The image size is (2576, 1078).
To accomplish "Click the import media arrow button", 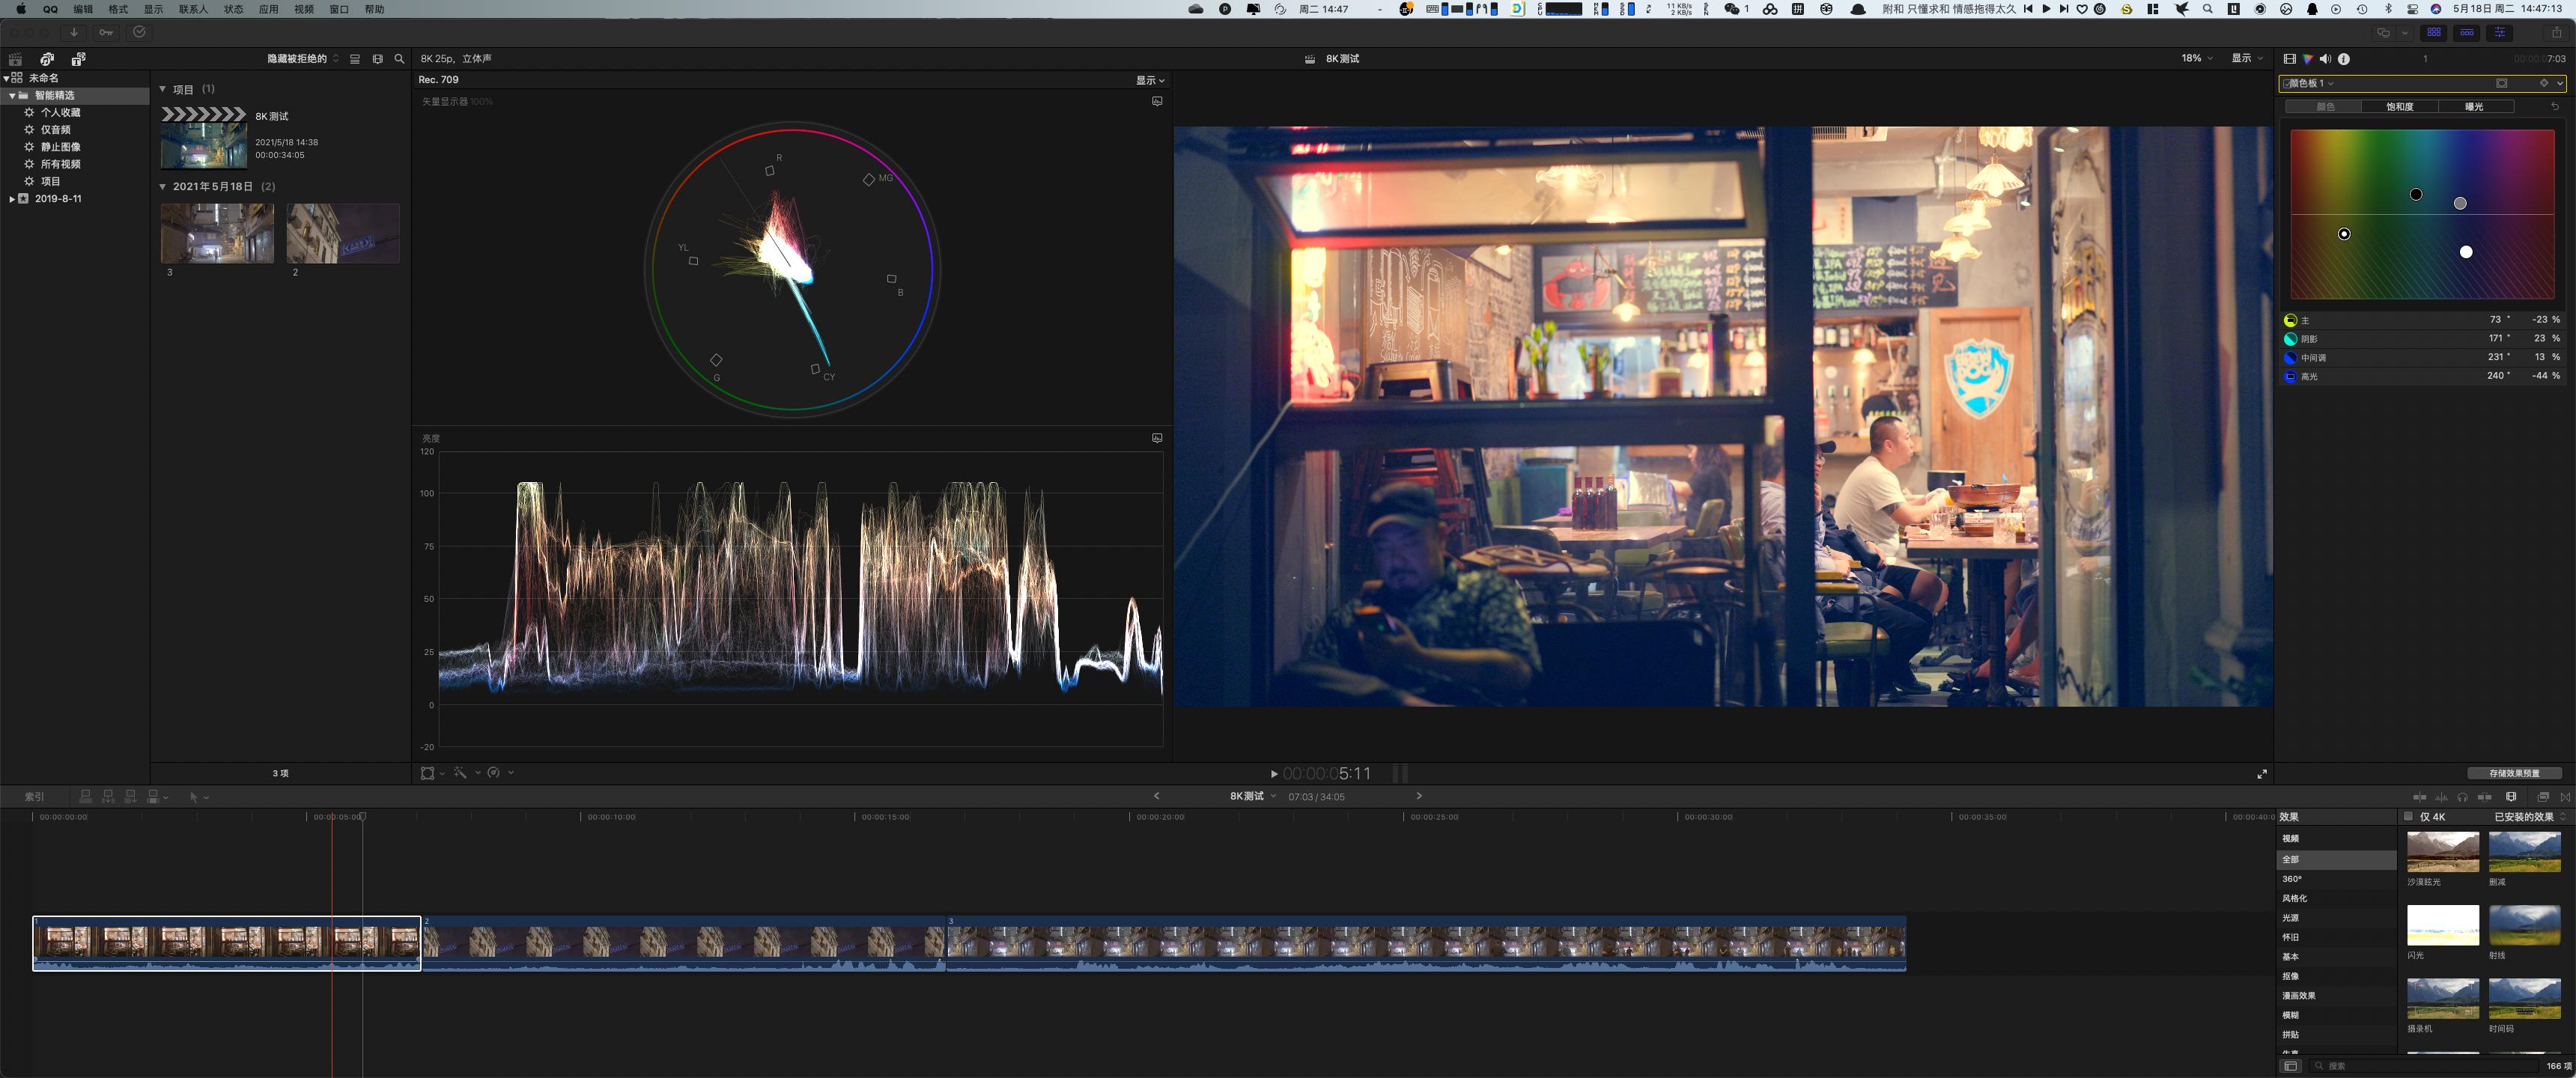I will 73,32.
